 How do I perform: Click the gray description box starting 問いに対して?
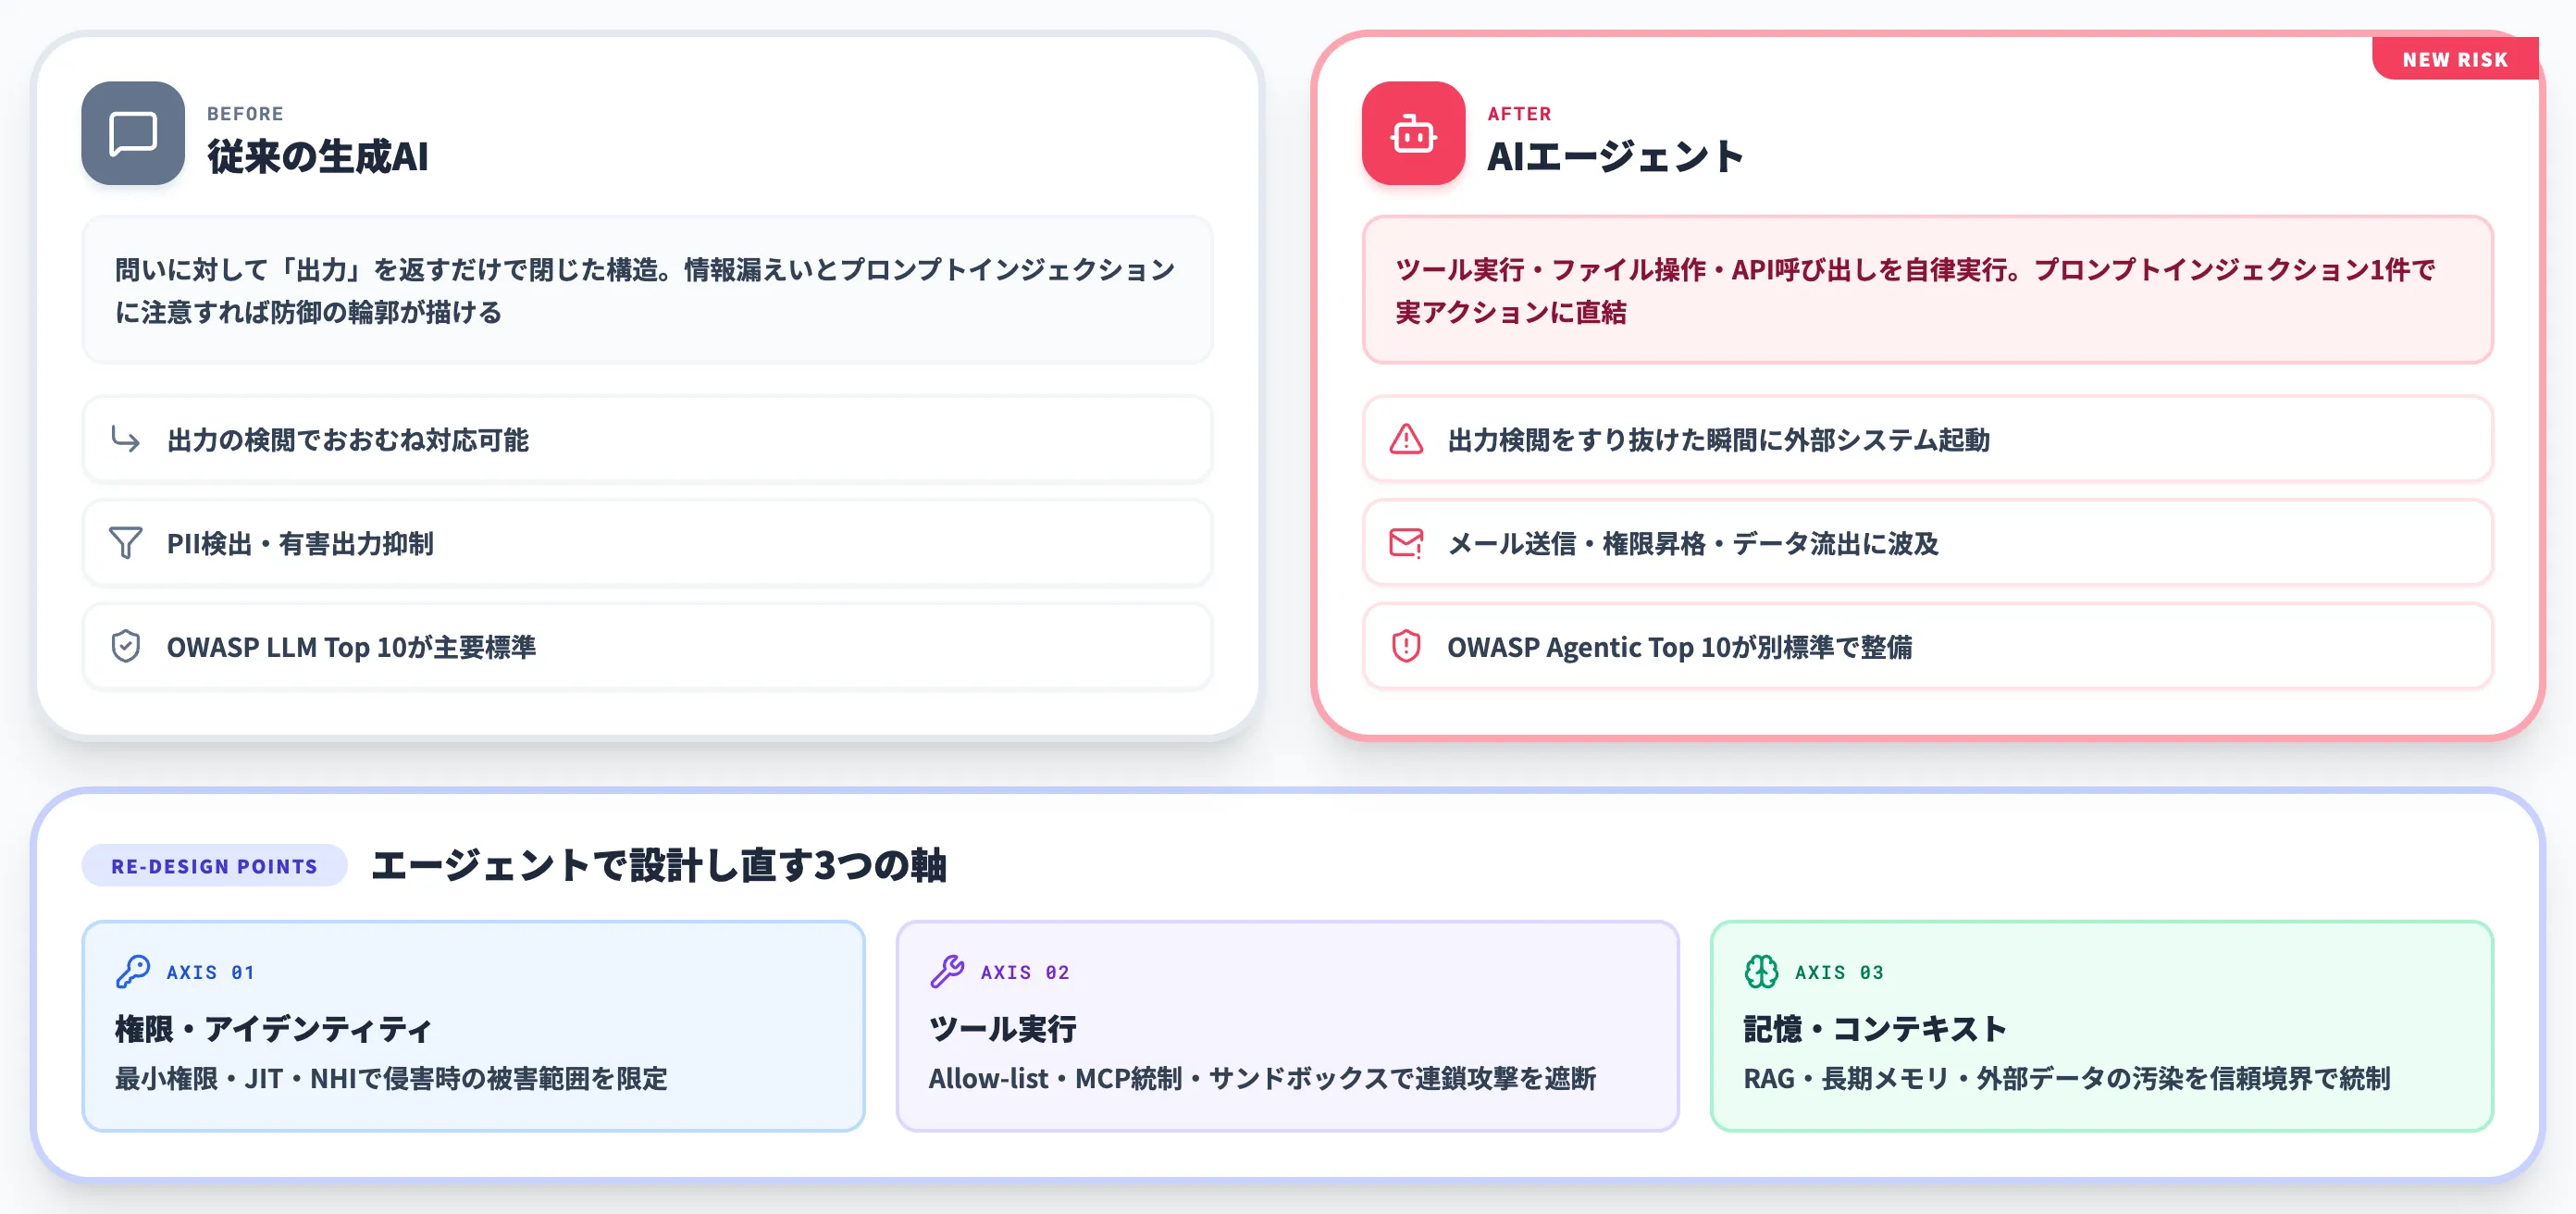(647, 290)
